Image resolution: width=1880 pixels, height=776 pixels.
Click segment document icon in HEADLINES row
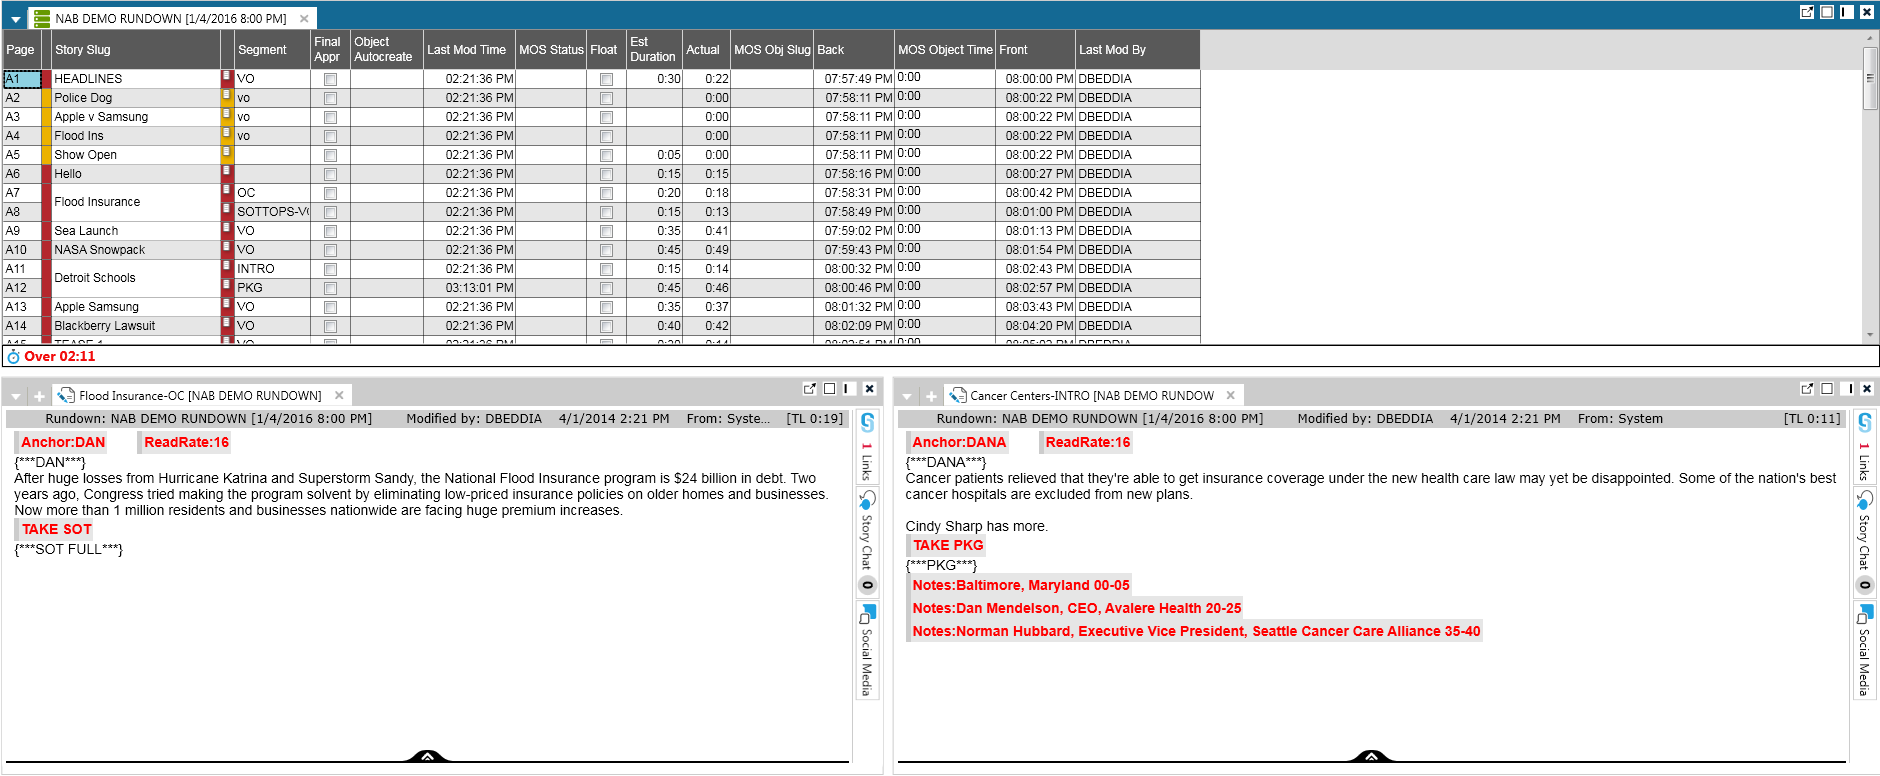coord(227,76)
